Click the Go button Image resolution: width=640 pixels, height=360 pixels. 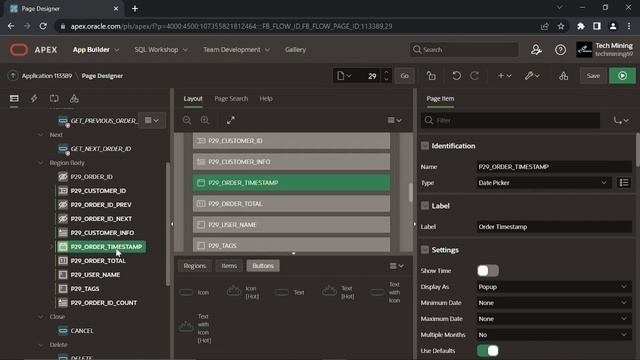tap(404, 76)
